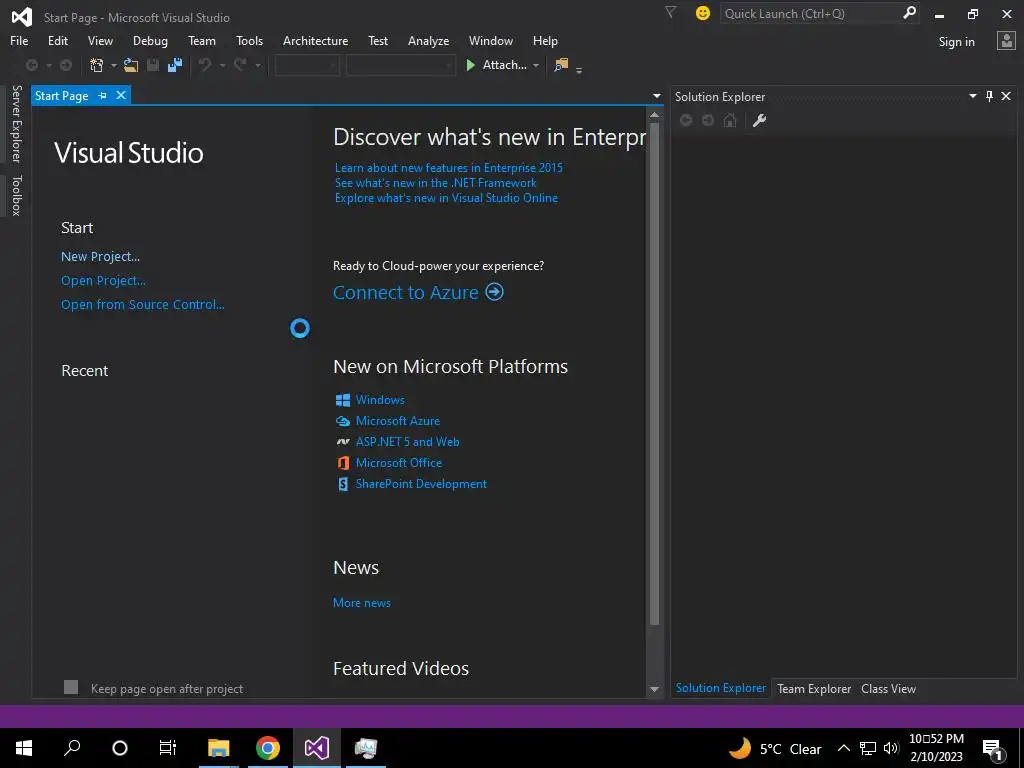
Task: Open the Server Explorer side tab
Action: 16,123
